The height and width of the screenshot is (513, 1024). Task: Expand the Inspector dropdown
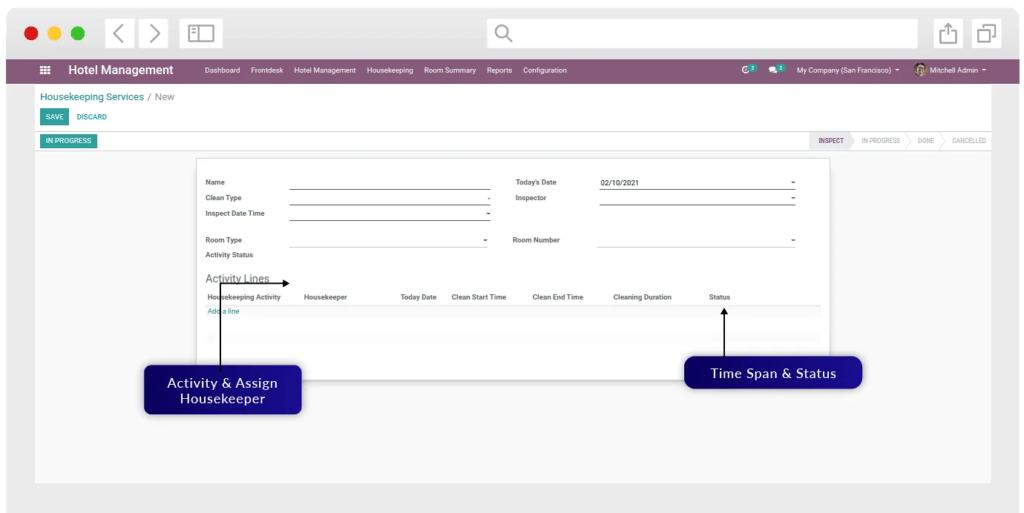click(793, 198)
